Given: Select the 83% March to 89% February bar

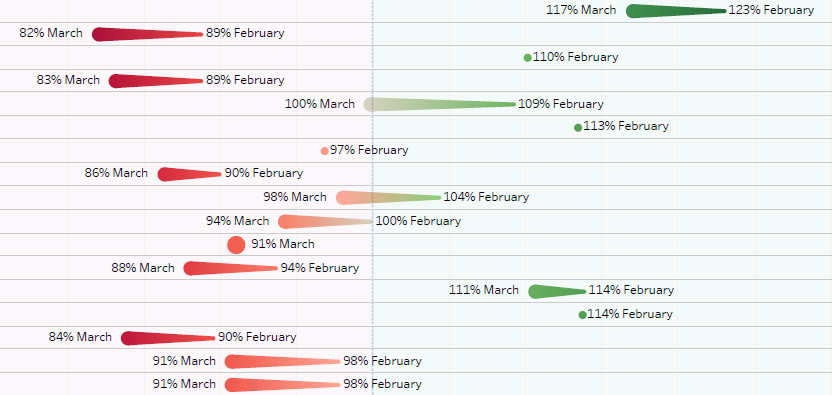Looking at the screenshot, I should click(156, 81).
